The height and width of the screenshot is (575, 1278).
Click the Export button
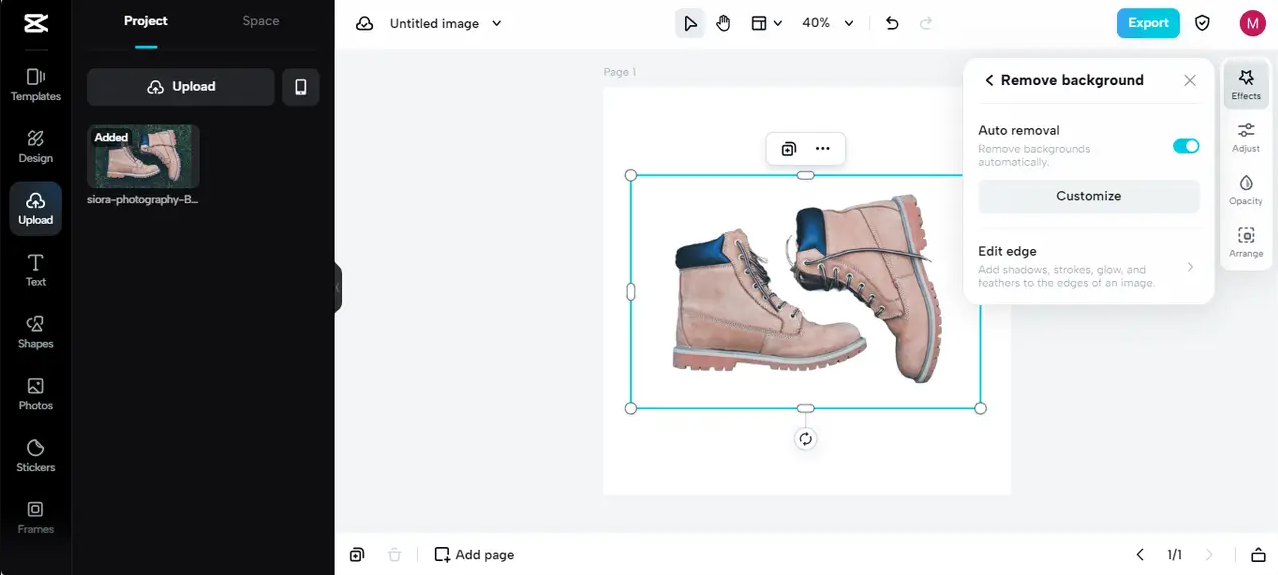(1148, 23)
